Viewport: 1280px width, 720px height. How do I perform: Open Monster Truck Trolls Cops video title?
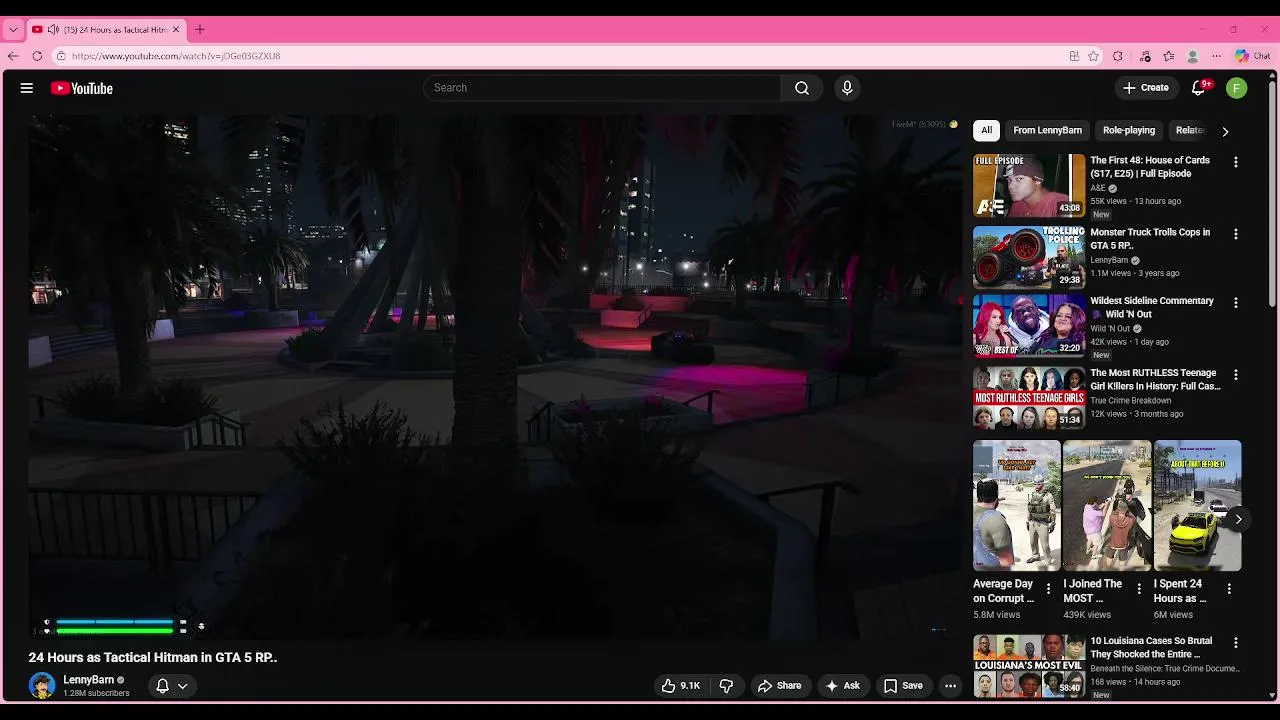1150,239
